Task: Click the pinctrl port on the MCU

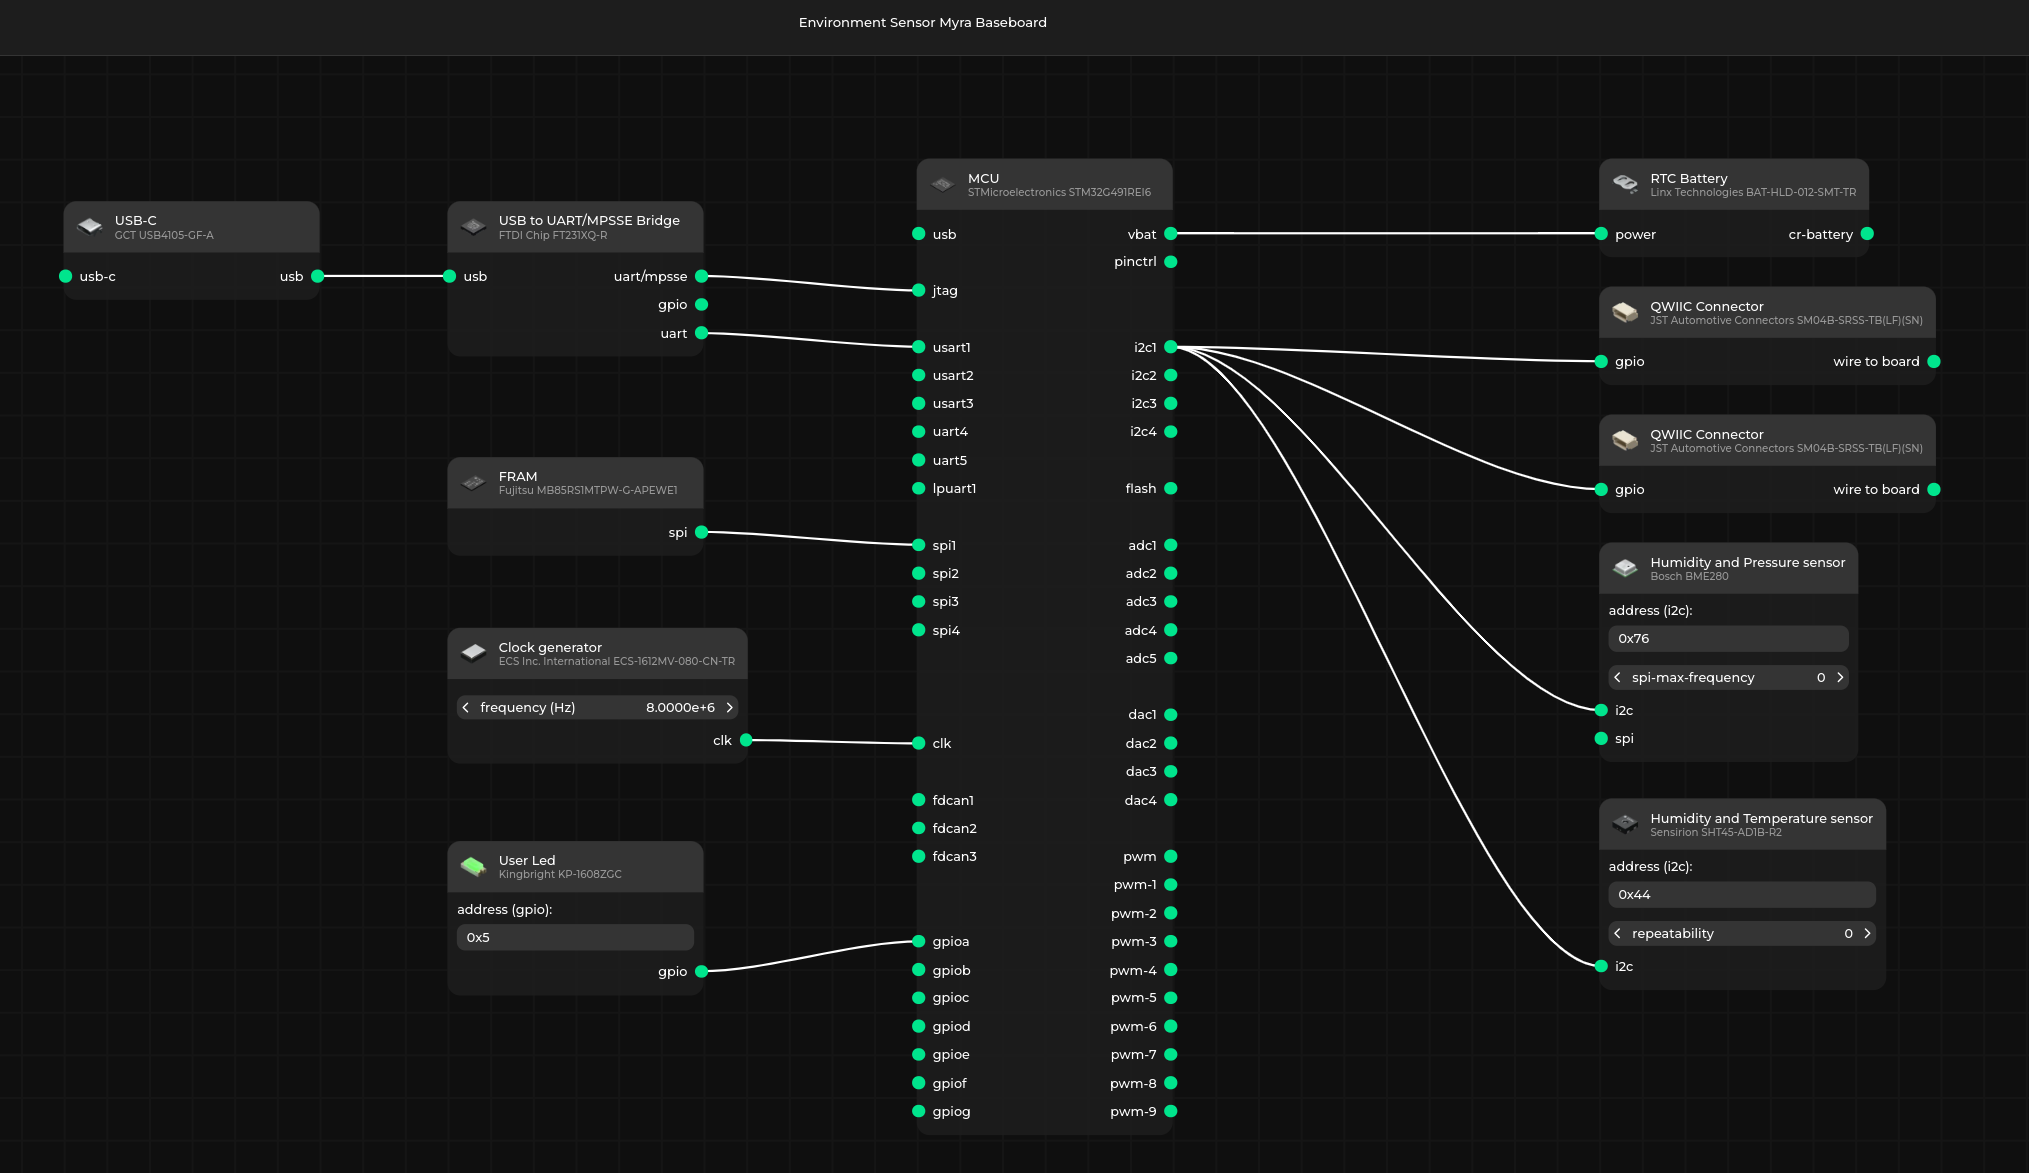Action: [1171, 262]
